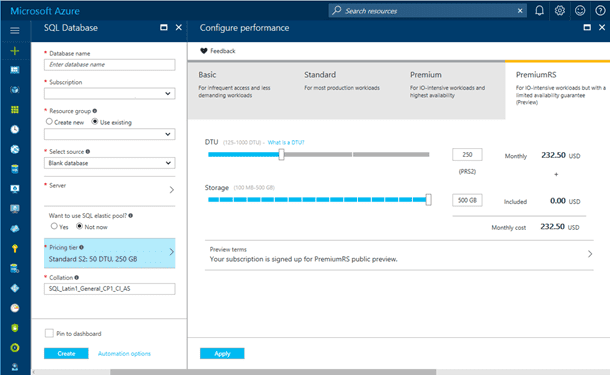Click the info icon next to Resource group
Image resolution: width=610 pixels, height=375 pixels.
tap(95, 111)
